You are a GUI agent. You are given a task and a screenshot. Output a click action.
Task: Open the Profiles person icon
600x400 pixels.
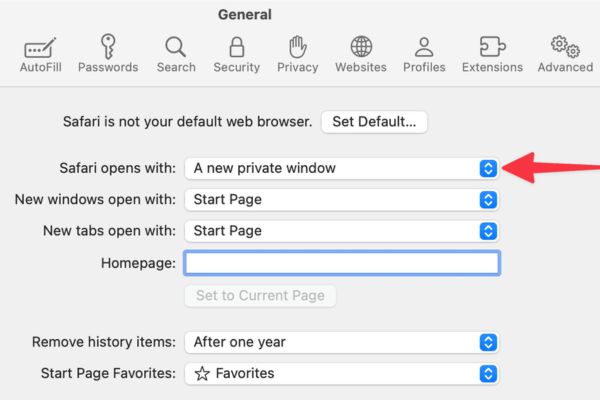(424, 46)
